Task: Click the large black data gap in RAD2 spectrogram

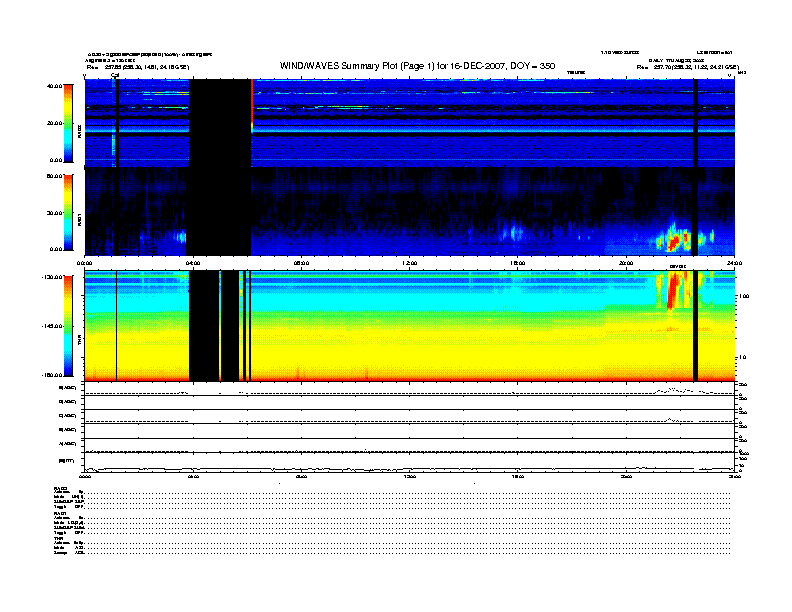Action: (x=220, y=123)
